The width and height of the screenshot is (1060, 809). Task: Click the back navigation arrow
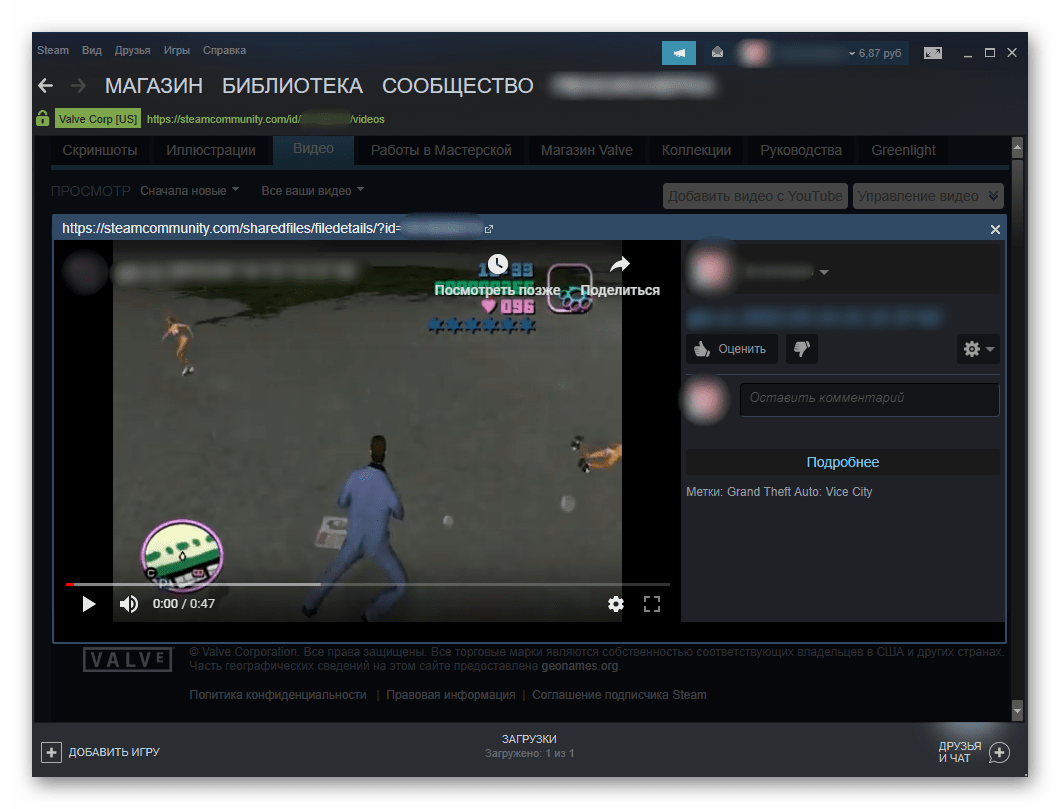point(45,86)
